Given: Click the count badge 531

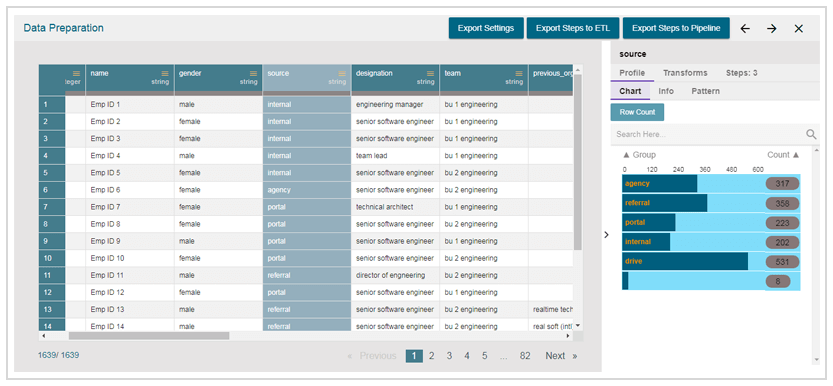Looking at the screenshot, I should click(782, 262).
